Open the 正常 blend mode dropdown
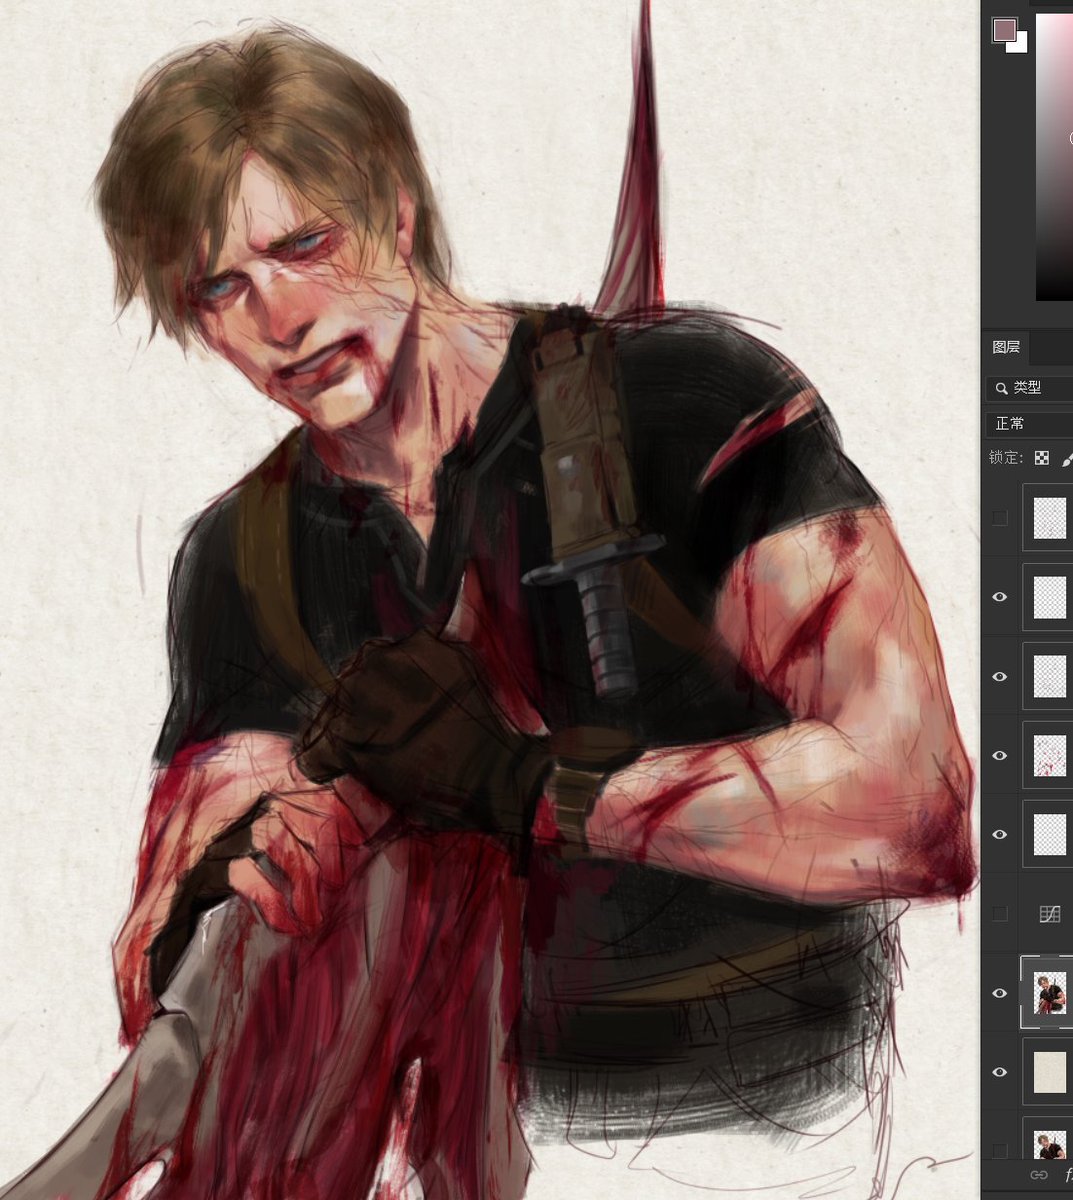The image size is (1073, 1200). click(x=1029, y=424)
